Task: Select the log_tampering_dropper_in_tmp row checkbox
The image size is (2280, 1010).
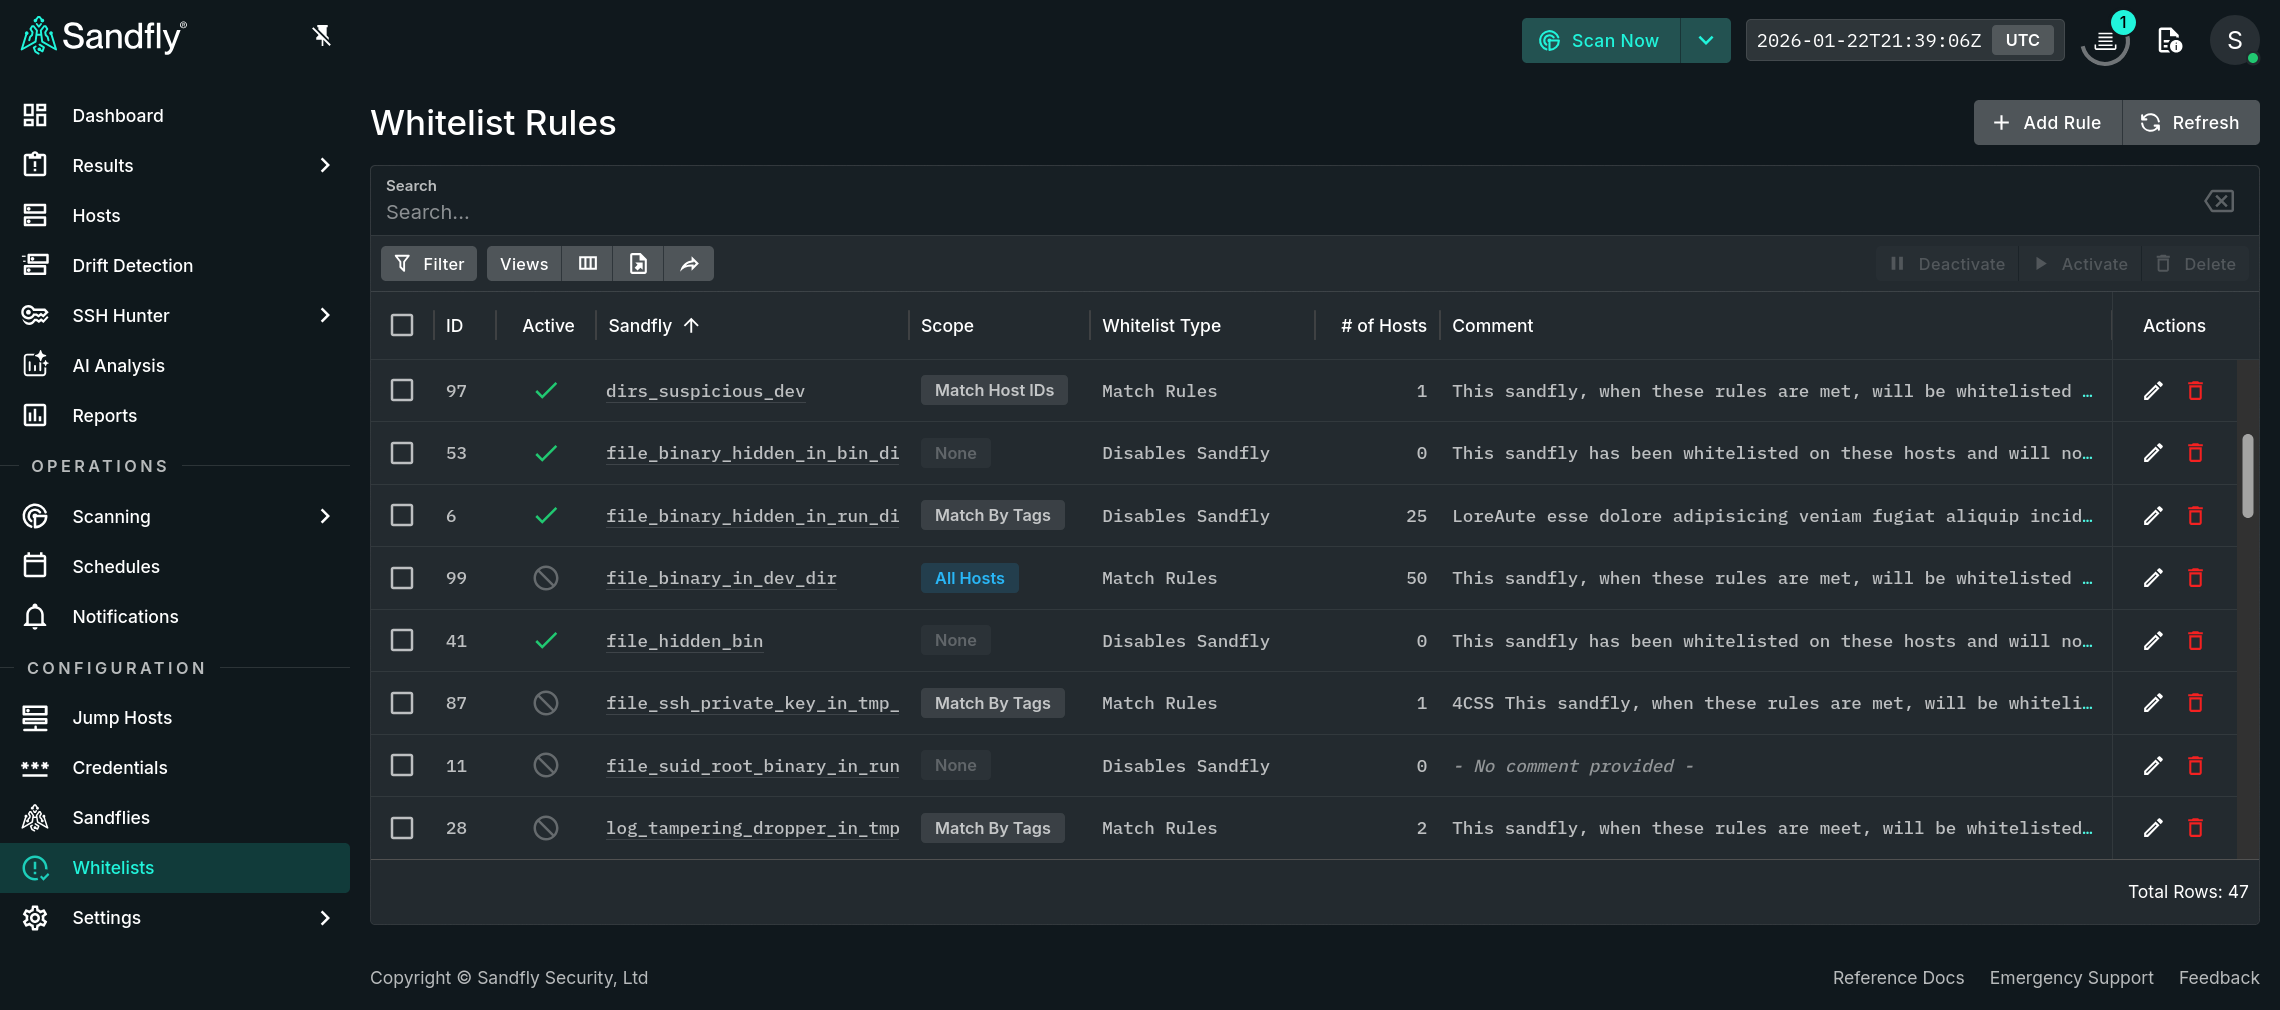Action: (x=402, y=828)
